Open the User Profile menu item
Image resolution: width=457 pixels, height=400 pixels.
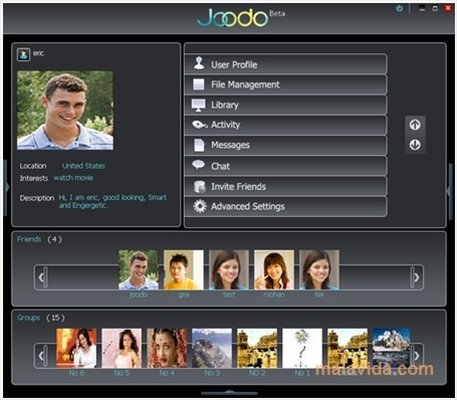pyautogui.click(x=286, y=64)
